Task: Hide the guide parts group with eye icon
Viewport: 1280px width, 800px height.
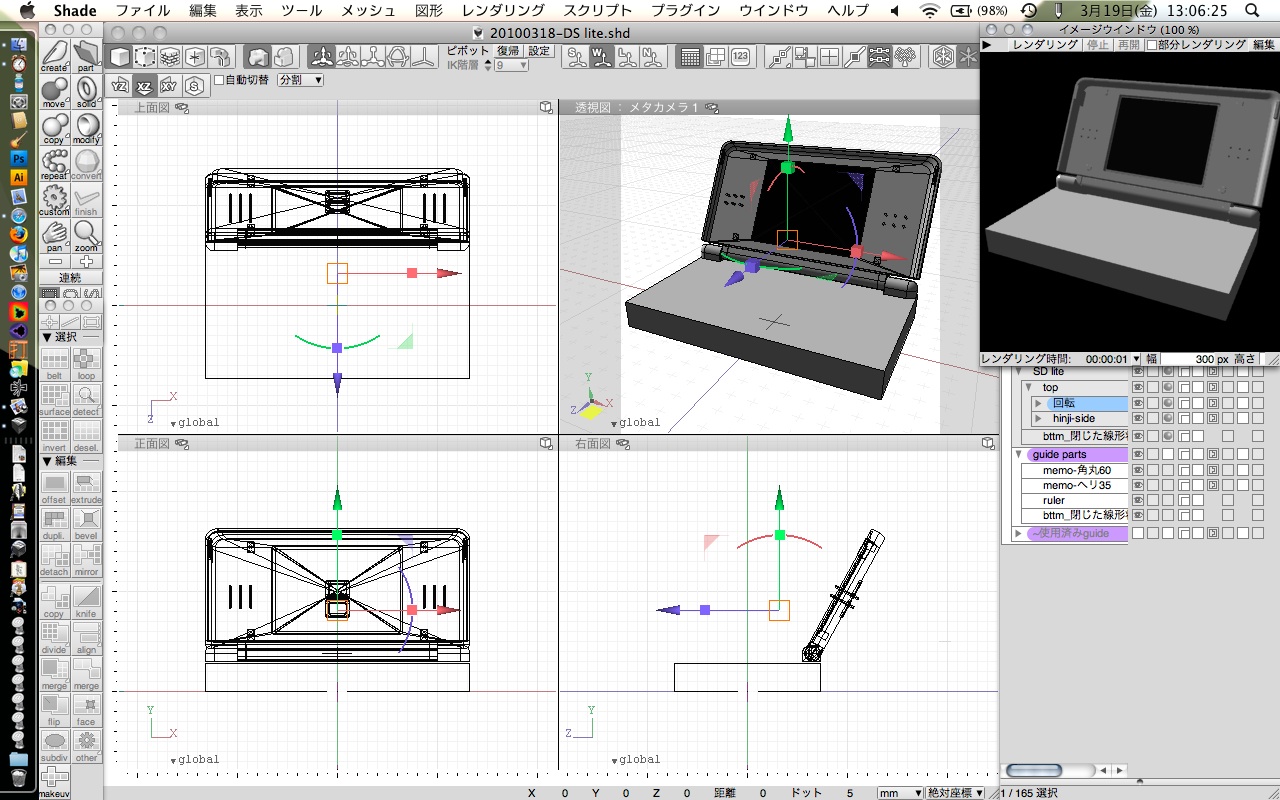Action: [1137, 454]
